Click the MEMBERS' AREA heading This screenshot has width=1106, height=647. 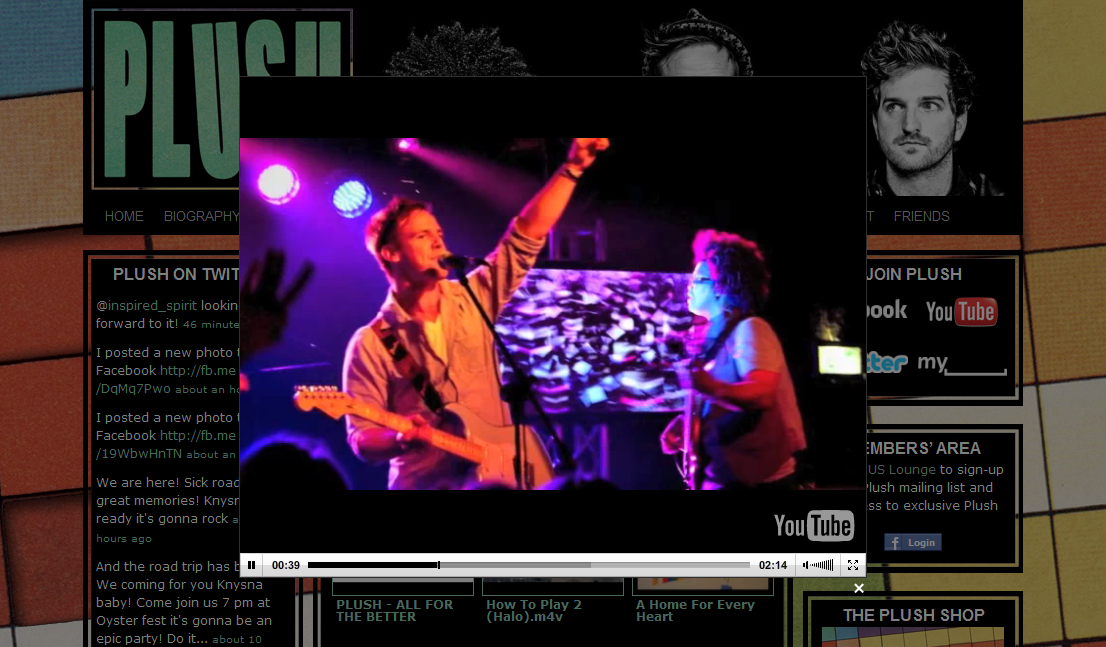point(924,449)
